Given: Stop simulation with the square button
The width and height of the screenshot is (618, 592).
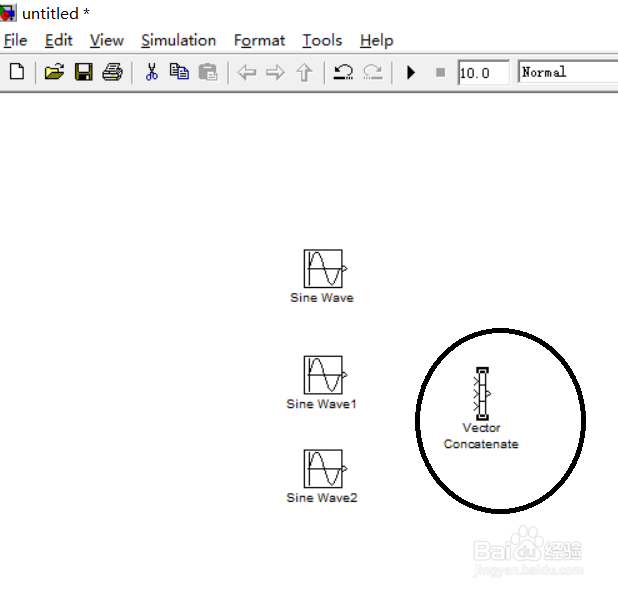Looking at the screenshot, I should point(441,73).
